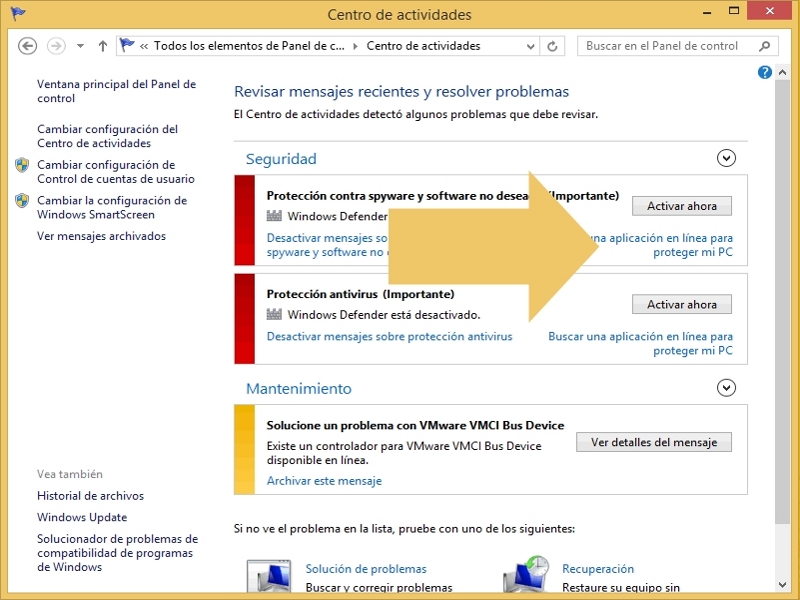
Task: Click the Forward navigation arrow
Action: coord(56,46)
